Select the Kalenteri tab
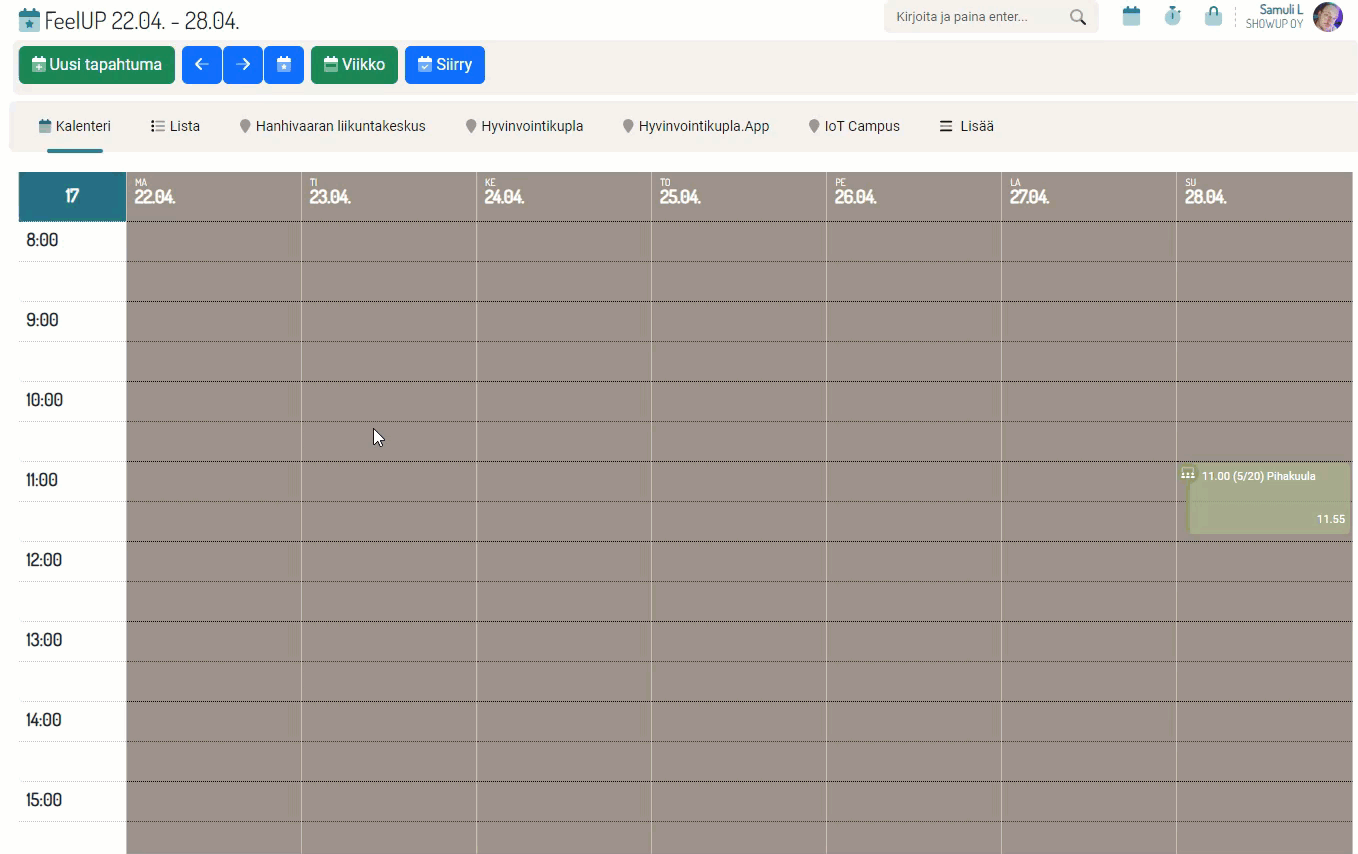 click(x=75, y=126)
